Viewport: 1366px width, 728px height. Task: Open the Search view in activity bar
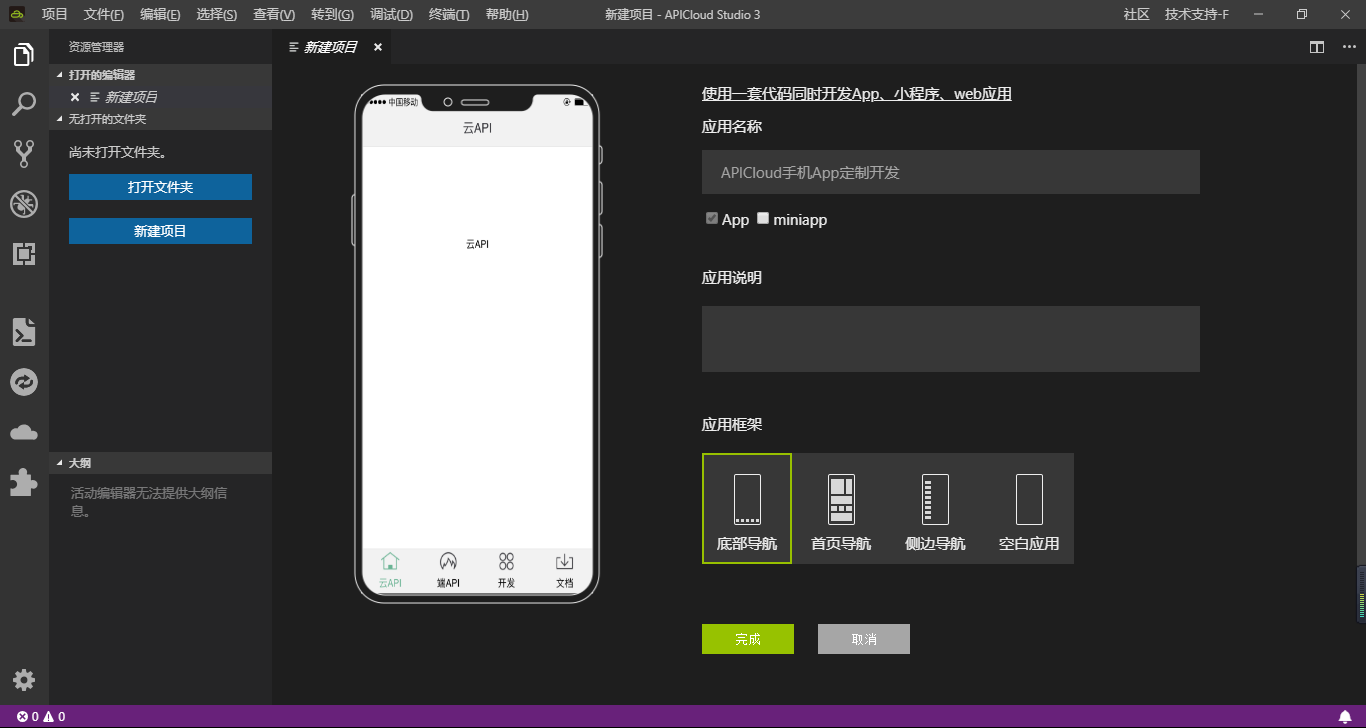click(x=24, y=103)
